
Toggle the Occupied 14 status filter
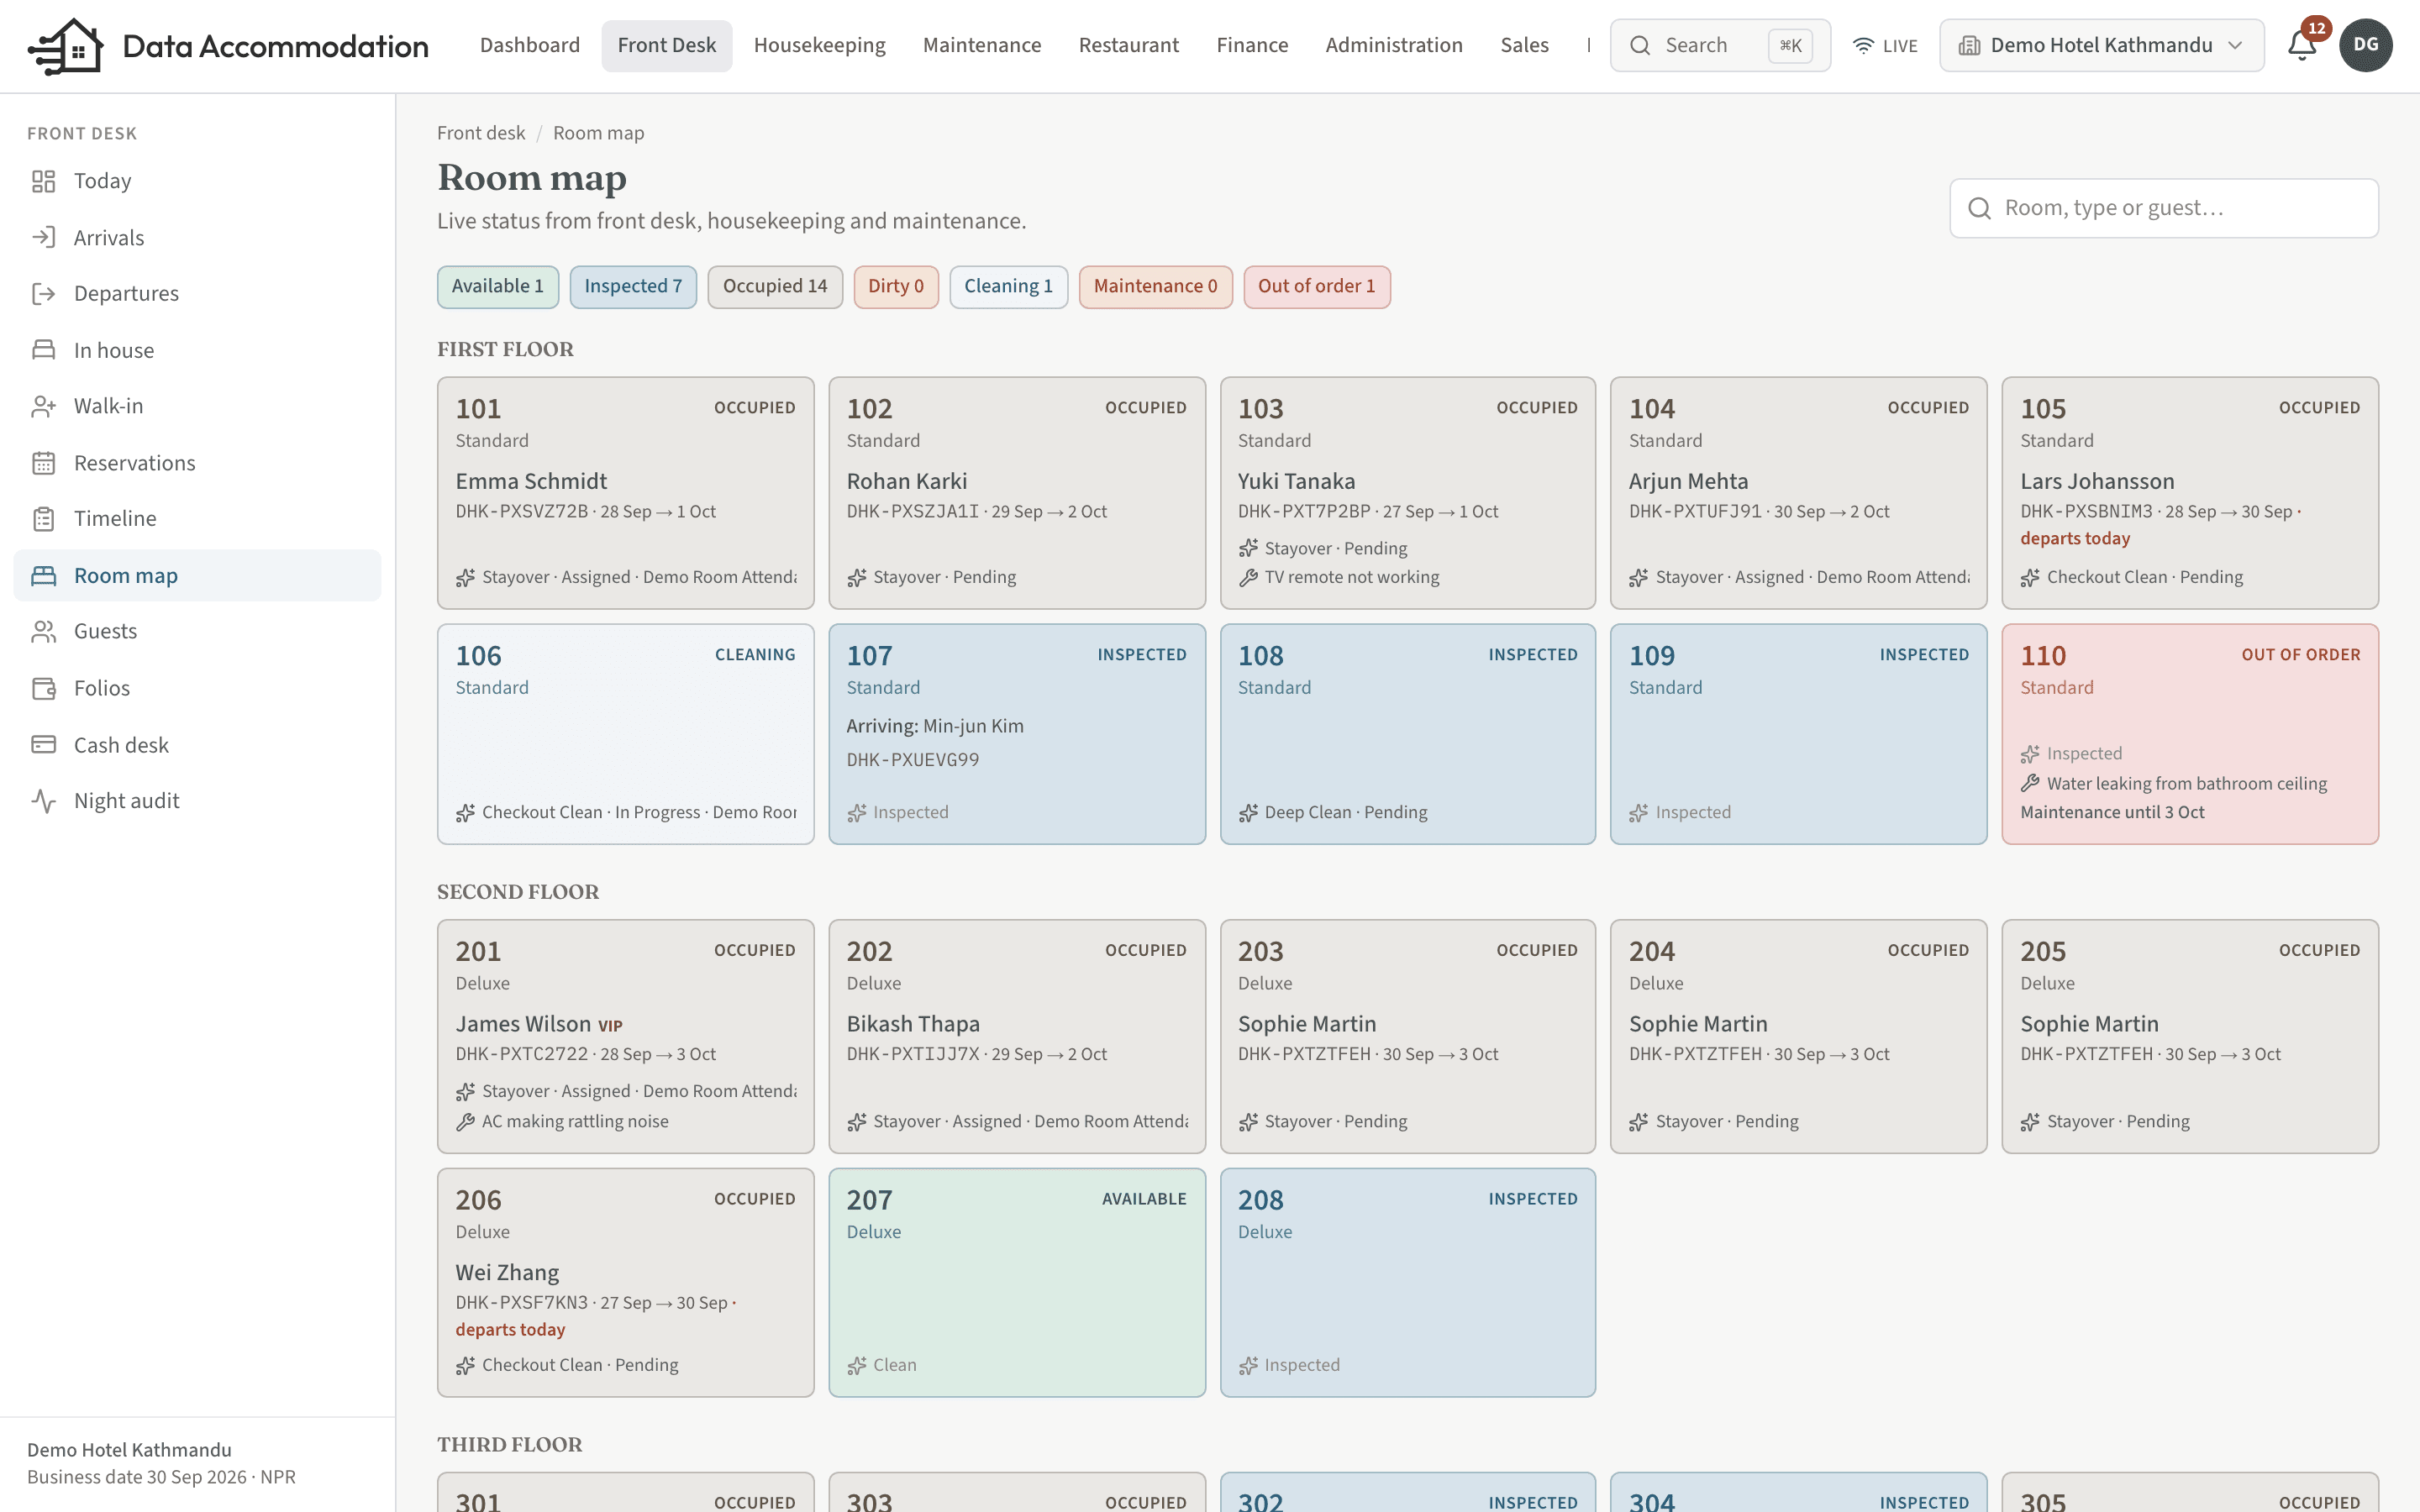[775, 287]
